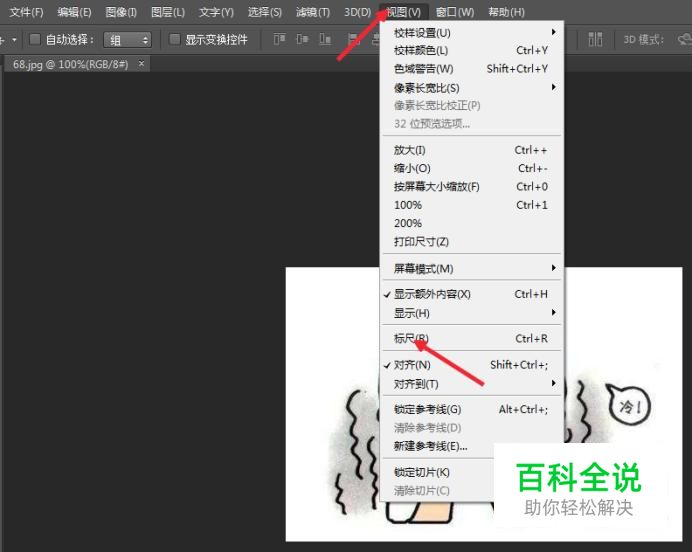The width and height of the screenshot is (692, 552).
Task: Expand the 校样设置(U) submenu
Action: click(471, 33)
